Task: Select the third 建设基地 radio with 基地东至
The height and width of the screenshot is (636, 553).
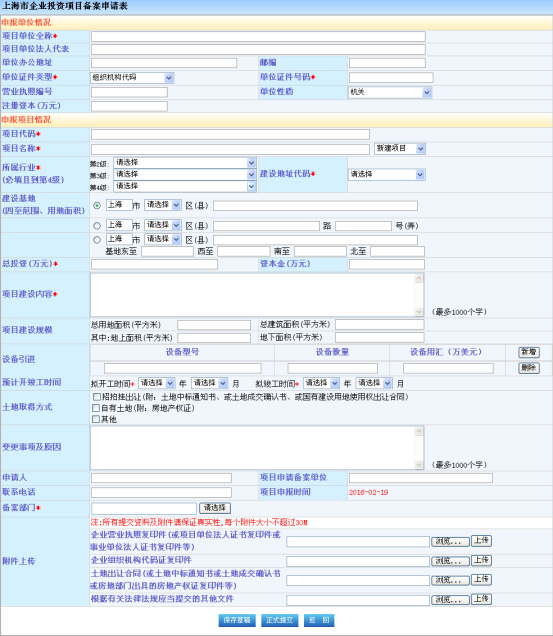Action: click(x=97, y=240)
